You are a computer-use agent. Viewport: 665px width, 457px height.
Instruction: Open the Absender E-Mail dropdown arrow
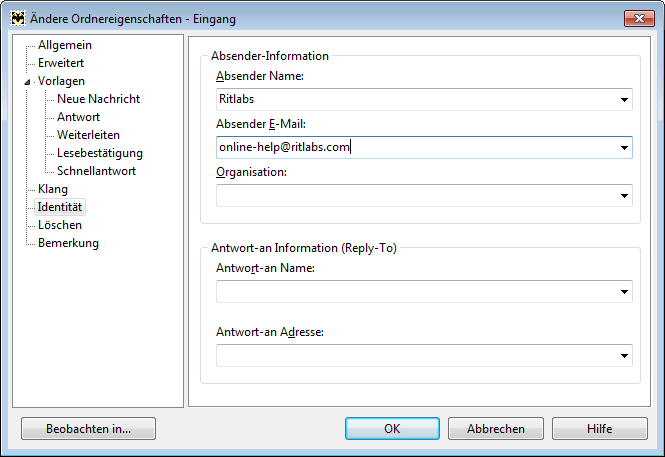pyautogui.click(x=624, y=148)
